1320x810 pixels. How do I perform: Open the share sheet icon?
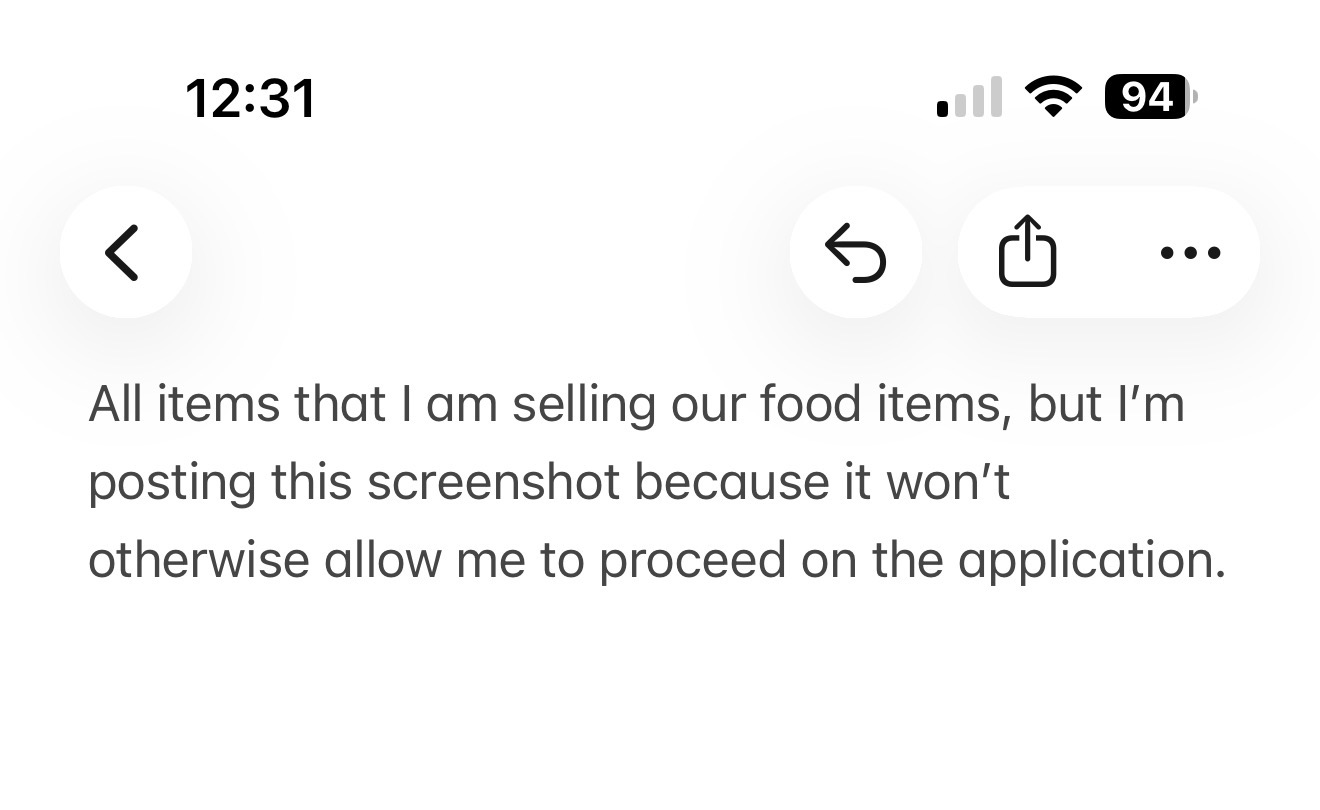pyautogui.click(x=1028, y=252)
